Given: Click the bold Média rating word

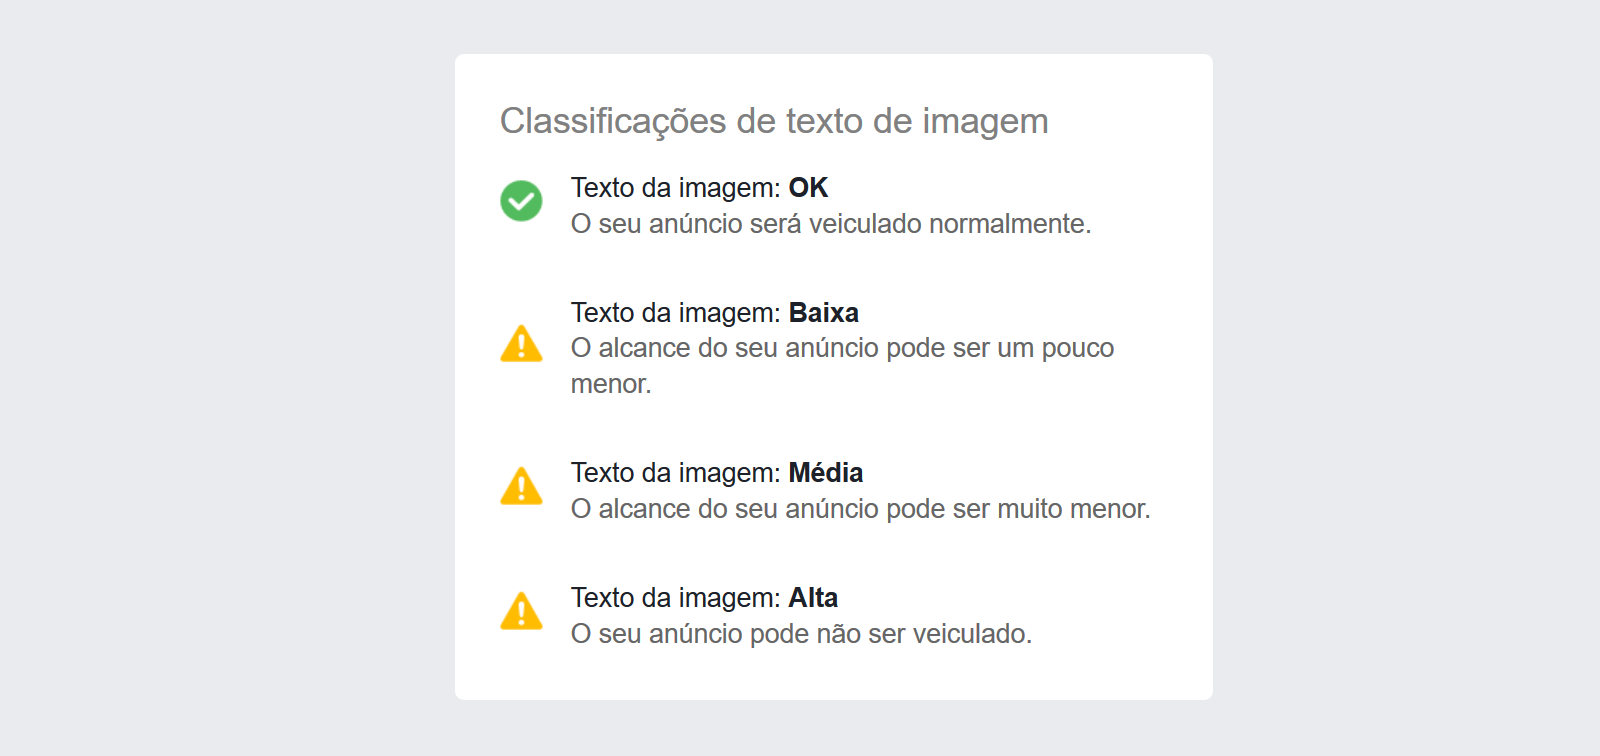Looking at the screenshot, I should coord(826,473).
